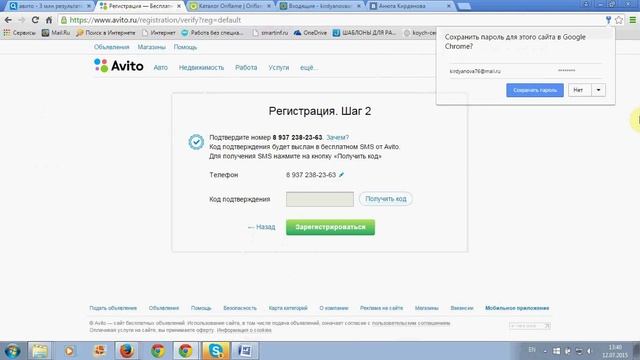Click the Получить код button
Screen dimensions: 640x360
(385, 199)
